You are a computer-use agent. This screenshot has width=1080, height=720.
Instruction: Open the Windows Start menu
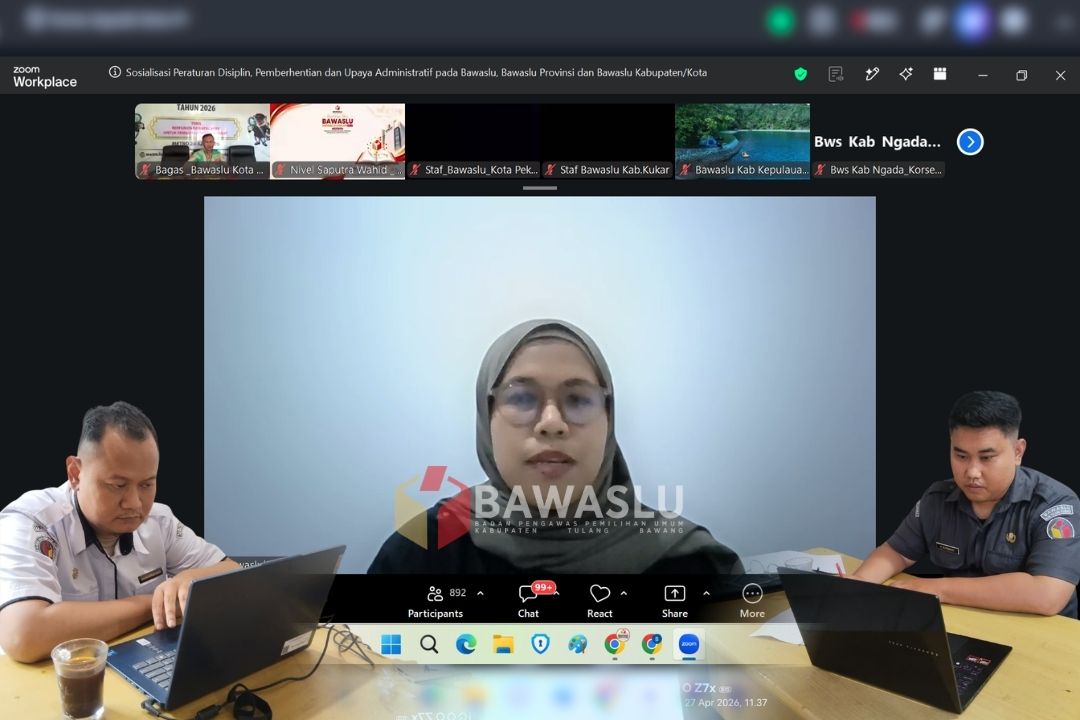391,644
